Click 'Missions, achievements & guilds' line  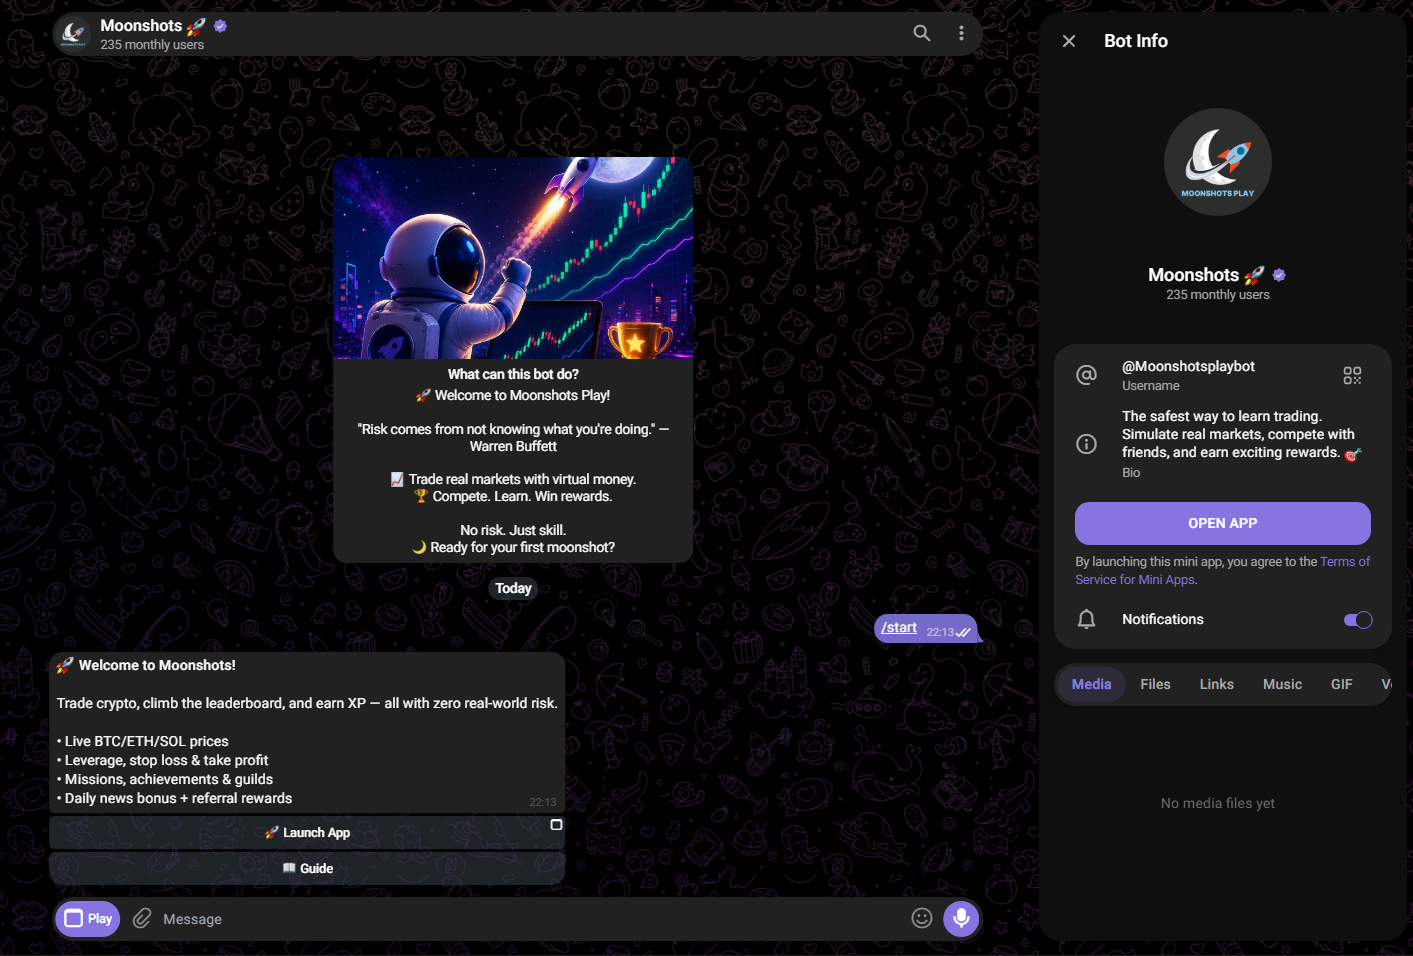165,779
